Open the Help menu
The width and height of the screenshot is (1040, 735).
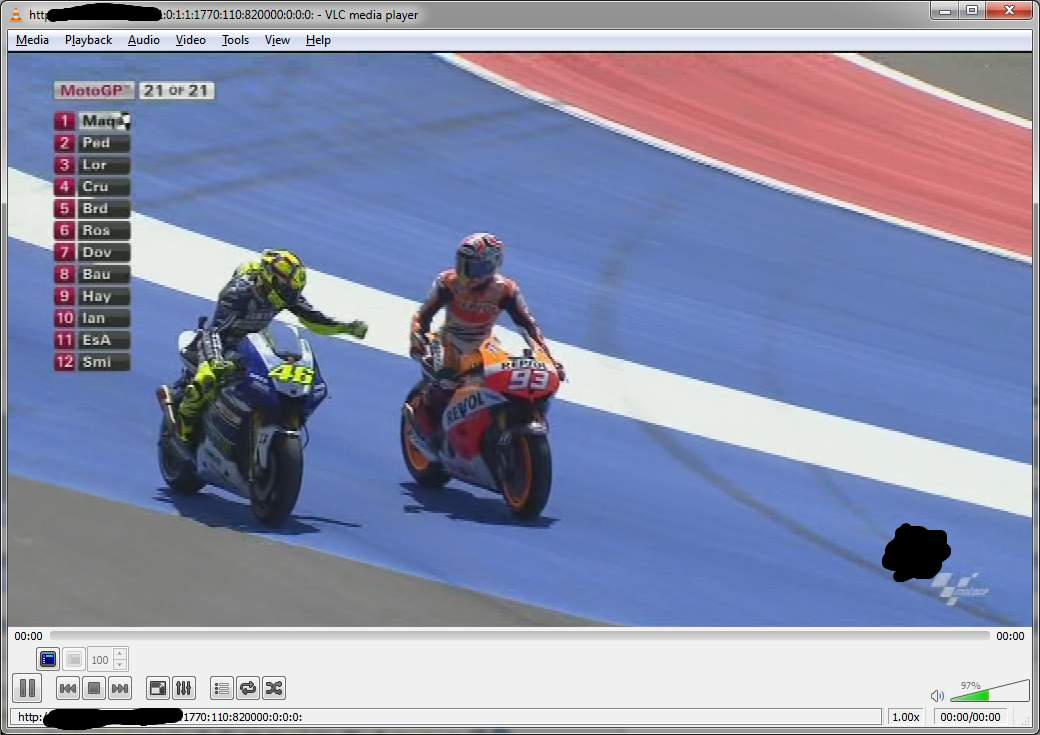point(318,40)
